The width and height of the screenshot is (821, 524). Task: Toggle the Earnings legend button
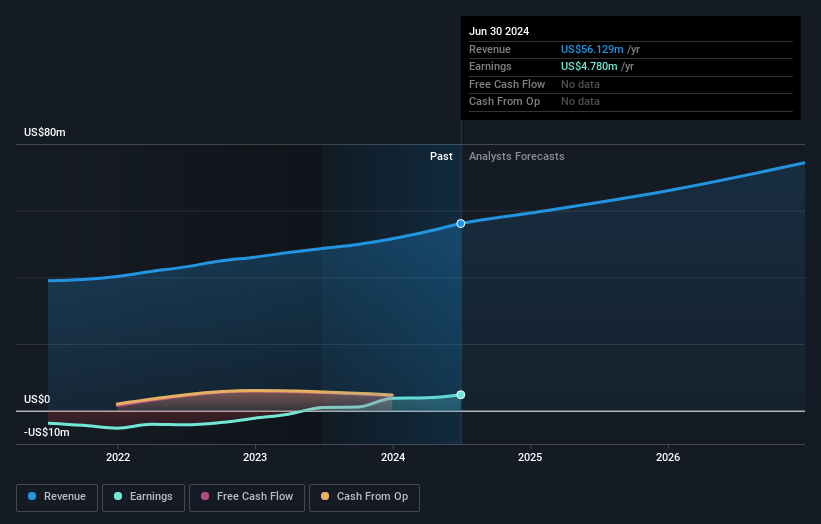[143, 497]
